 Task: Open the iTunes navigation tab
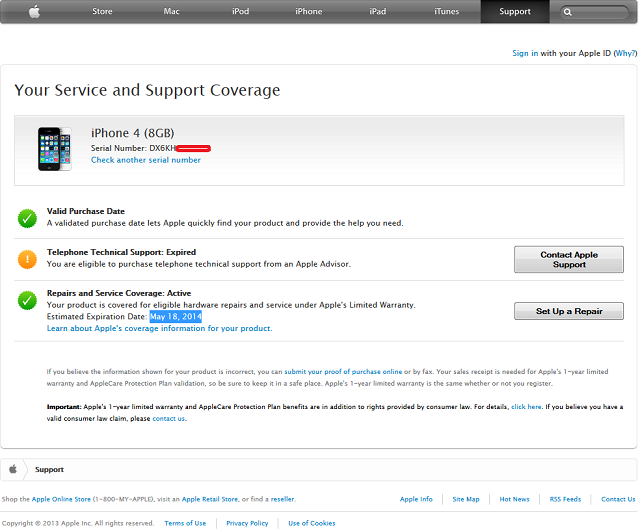(446, 11)
